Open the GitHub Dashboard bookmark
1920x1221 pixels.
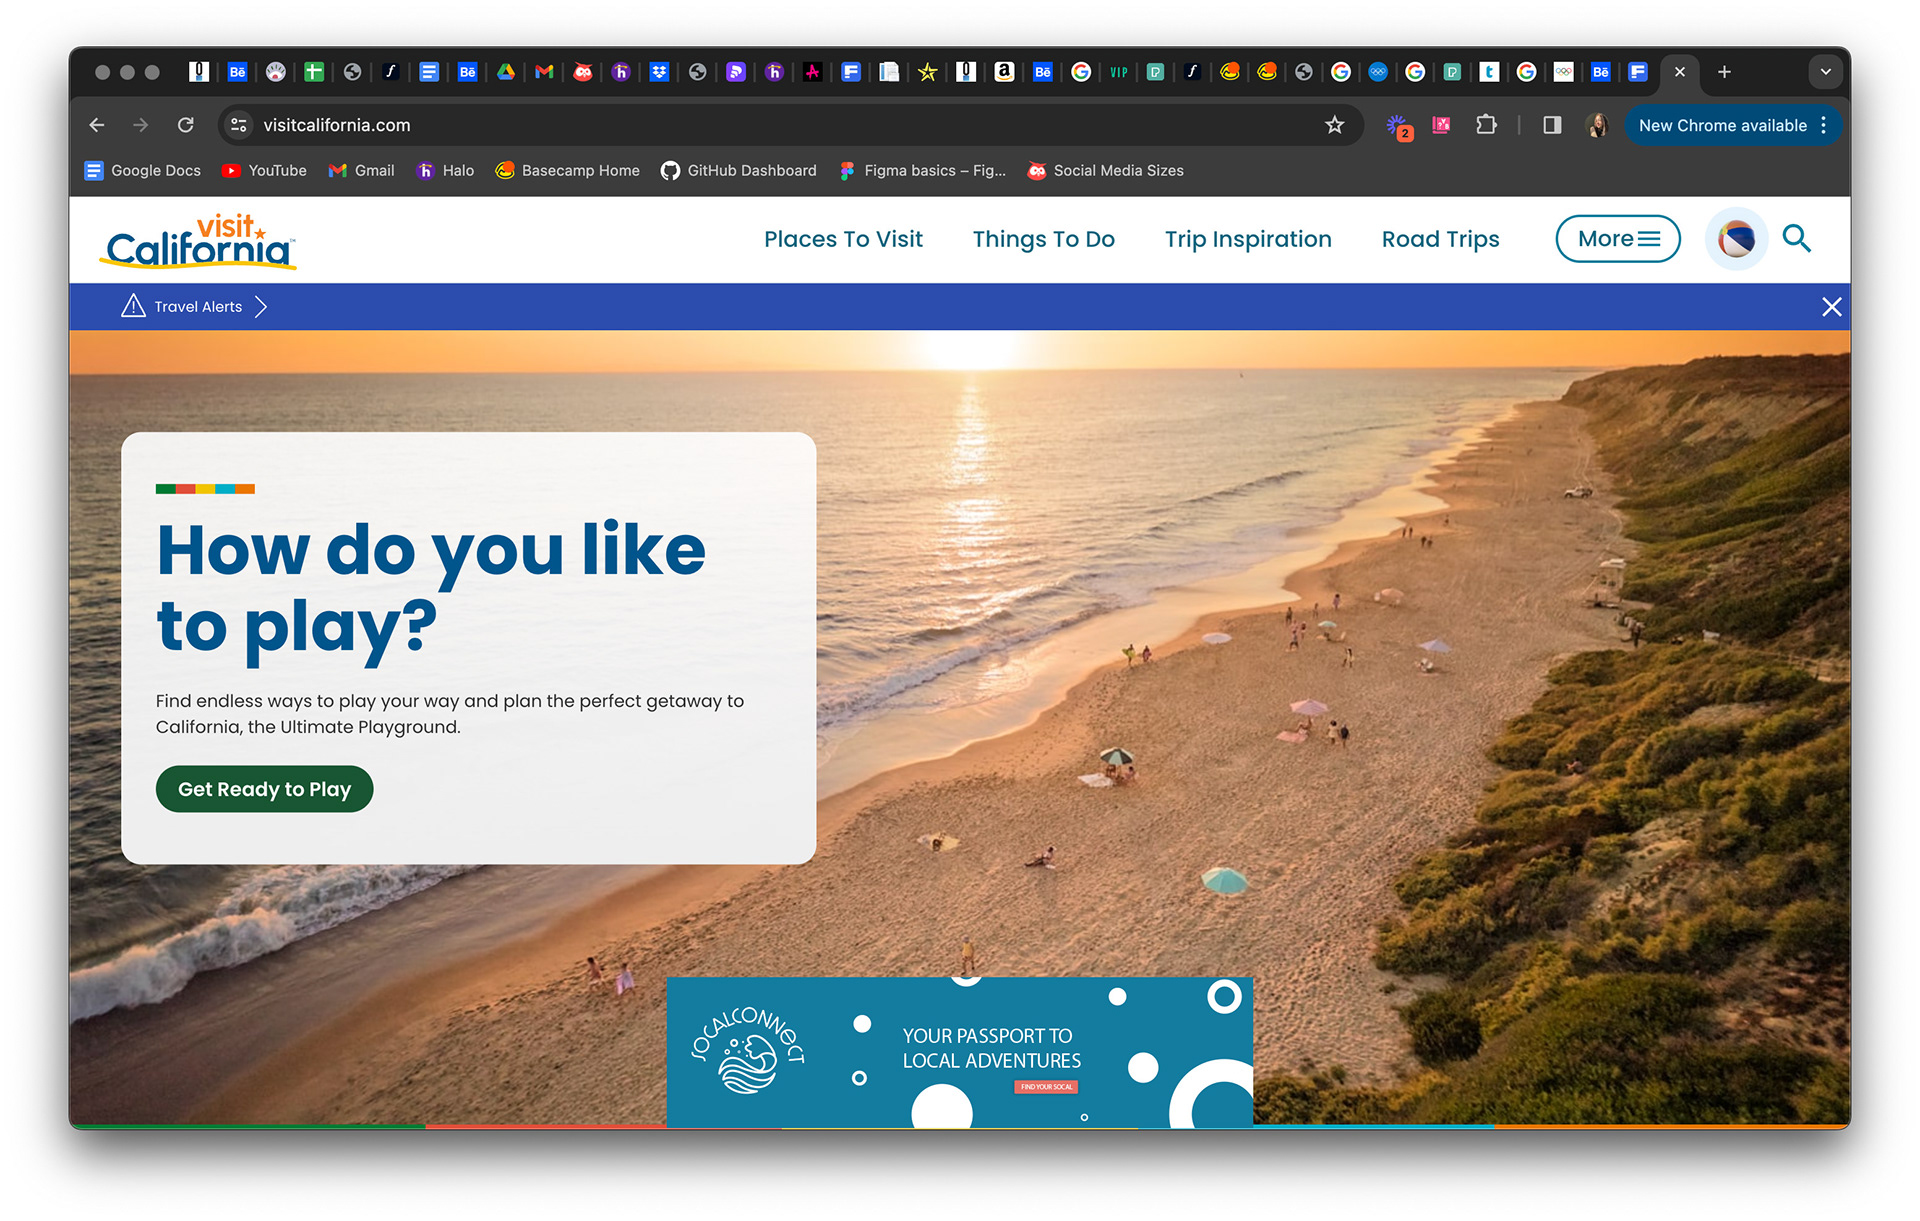[739, 171]
